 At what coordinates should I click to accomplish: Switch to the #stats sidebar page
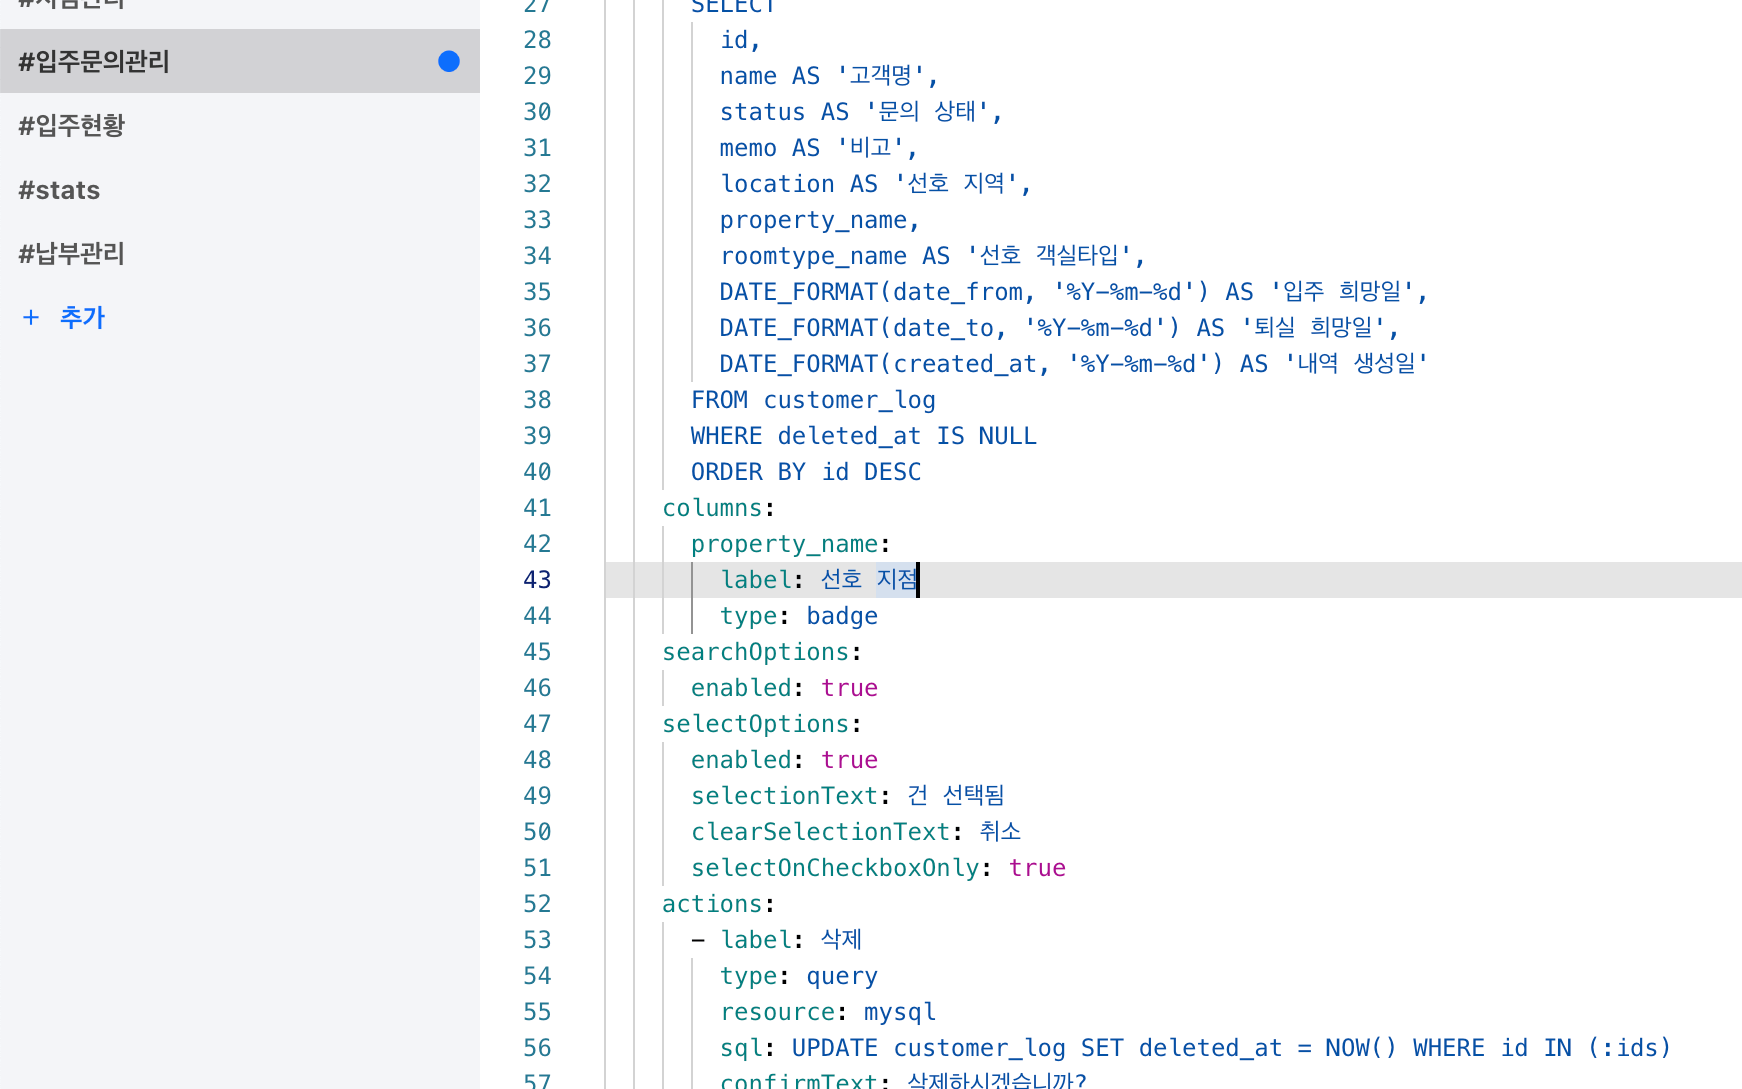coord(59,190)
